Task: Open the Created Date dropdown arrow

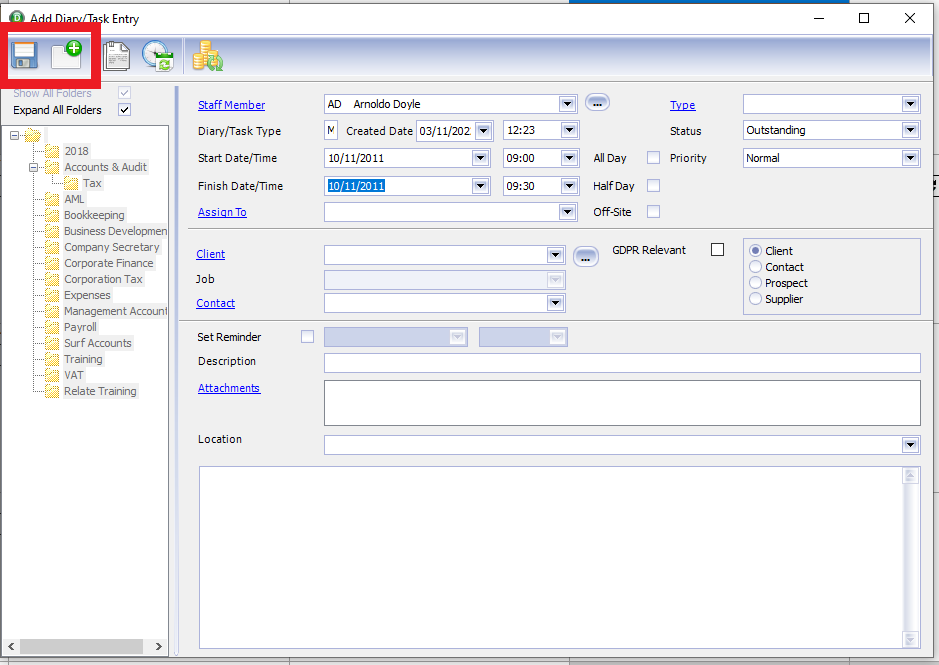Action: click(484, 131)
